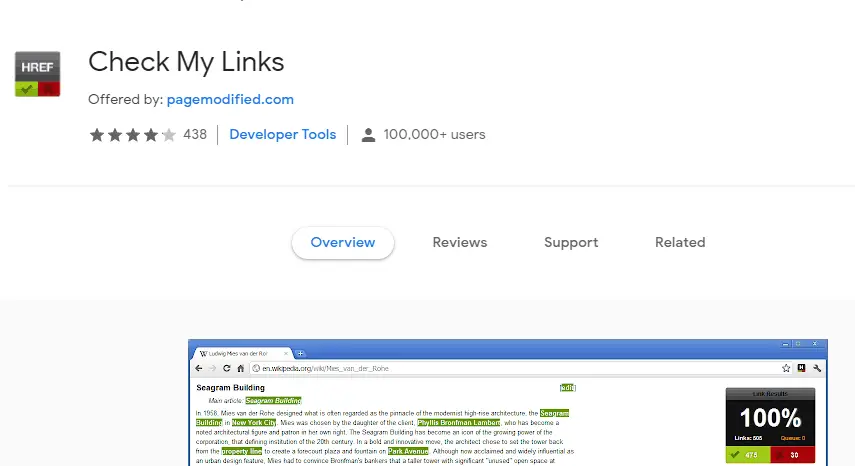Click the Seagram Building section heading
This screenshot has height=466, width=855.
230,388
